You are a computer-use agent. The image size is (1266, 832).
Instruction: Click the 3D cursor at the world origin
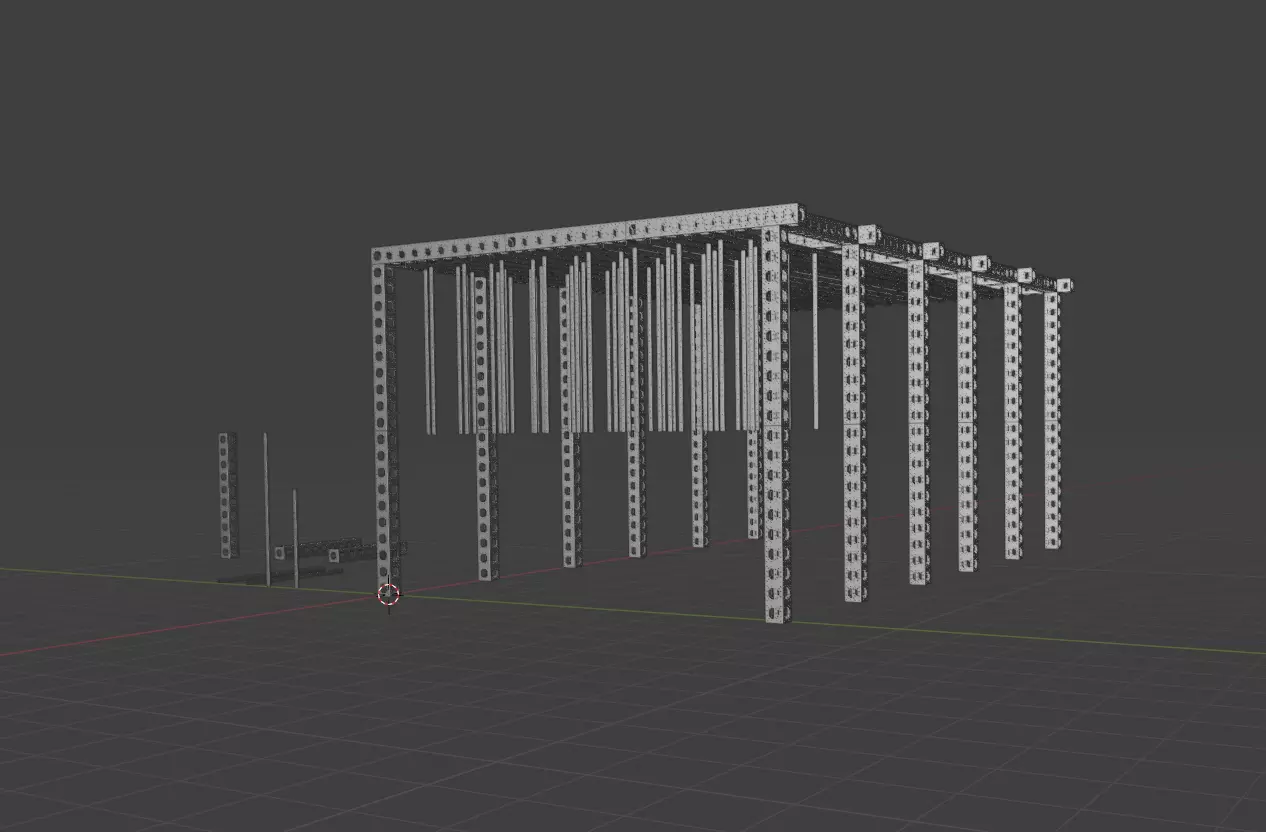coord(388,594)
